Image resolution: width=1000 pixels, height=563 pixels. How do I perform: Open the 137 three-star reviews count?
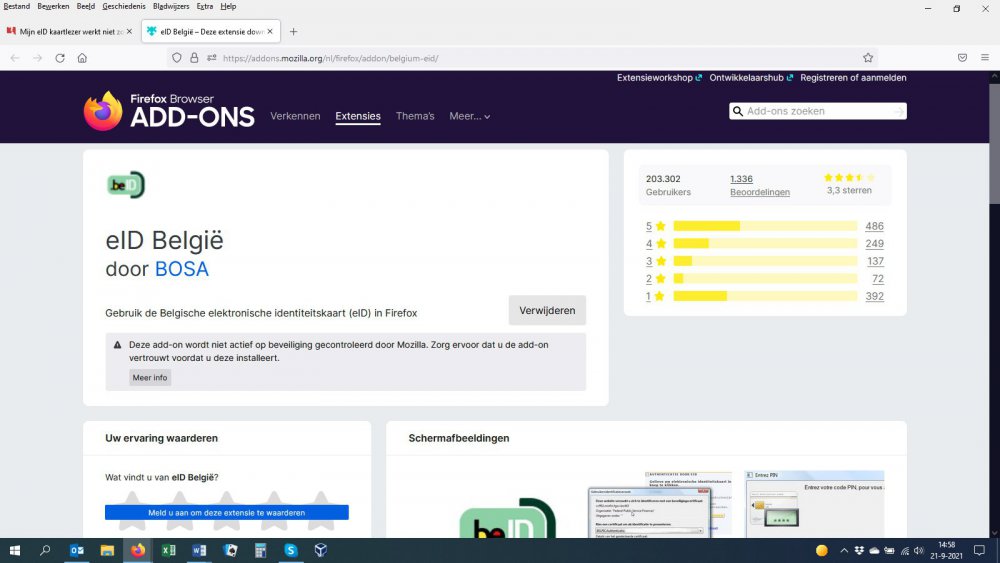point(875,261)
